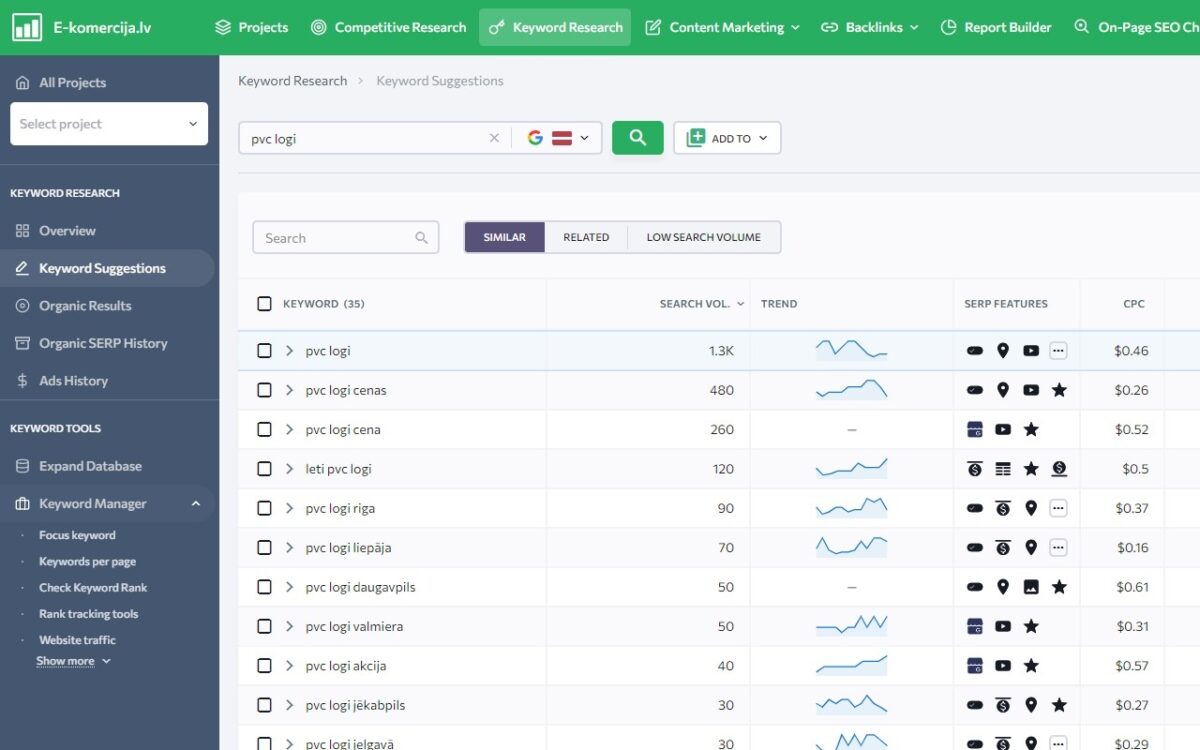Expand the leti pvc logi keyword row
This screenshot has height=750, width=1200.
[289, 469]
